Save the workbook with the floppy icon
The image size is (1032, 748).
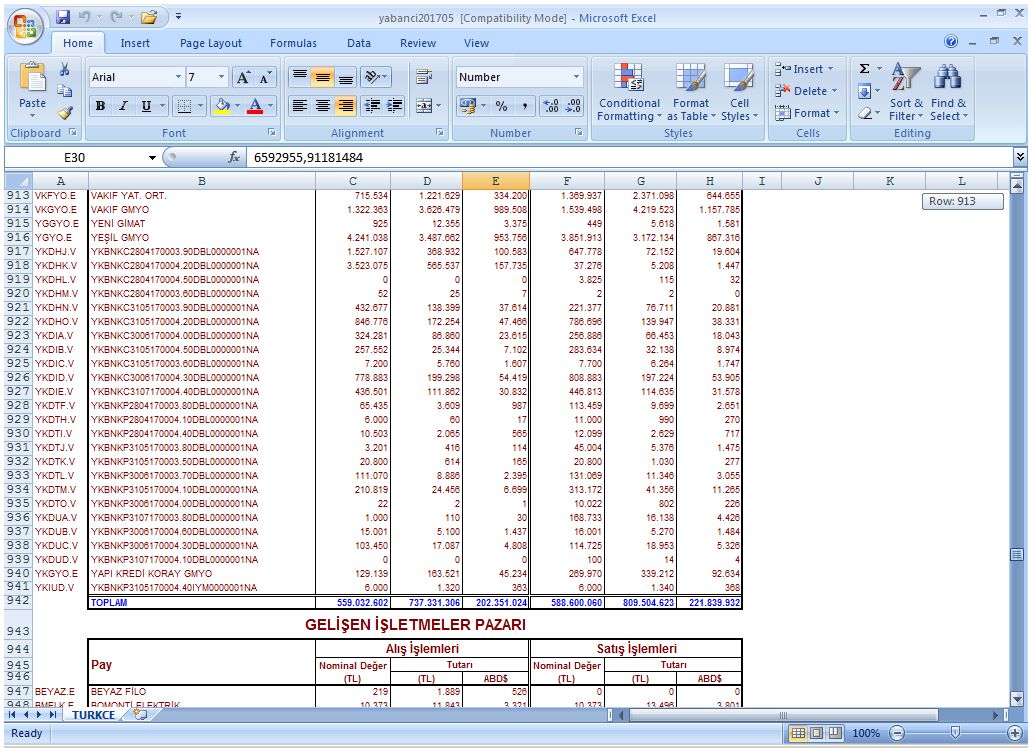pyautogui.click(x=63, y=17)
